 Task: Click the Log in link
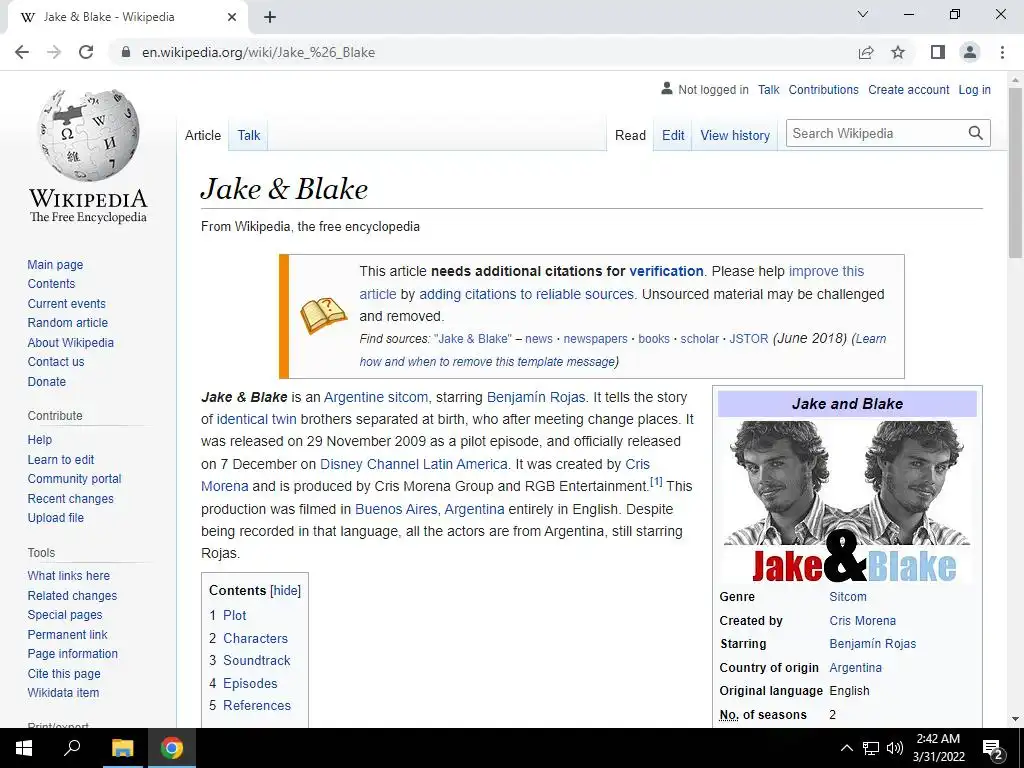pyautogui.click(x=974, y=89)
